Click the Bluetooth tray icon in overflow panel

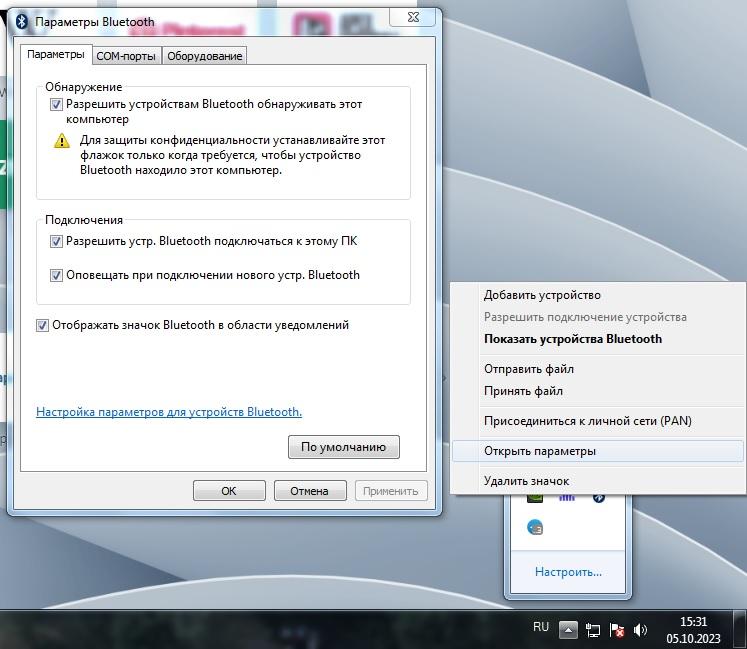[x=599, y=498]
